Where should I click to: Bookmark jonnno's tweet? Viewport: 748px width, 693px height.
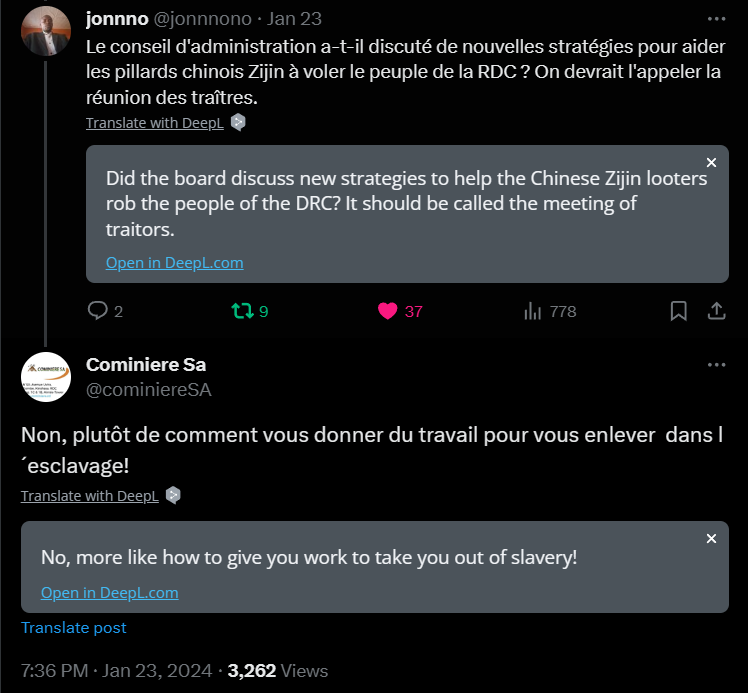coord(678,311)
